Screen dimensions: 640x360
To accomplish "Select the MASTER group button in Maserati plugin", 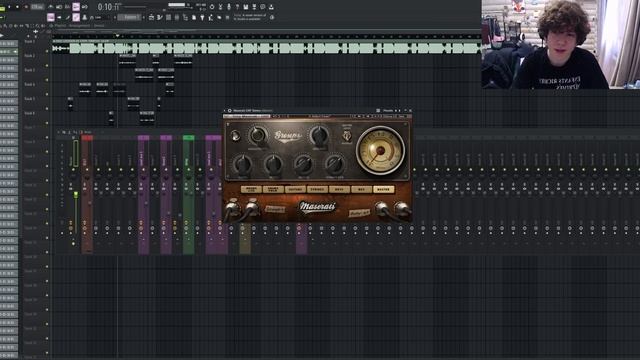I will pyautogui.click(x=383, y=189).
